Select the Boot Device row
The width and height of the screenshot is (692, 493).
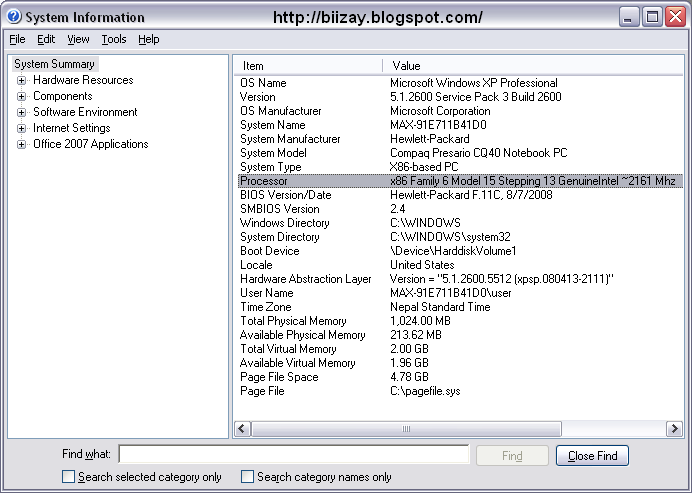459,251
